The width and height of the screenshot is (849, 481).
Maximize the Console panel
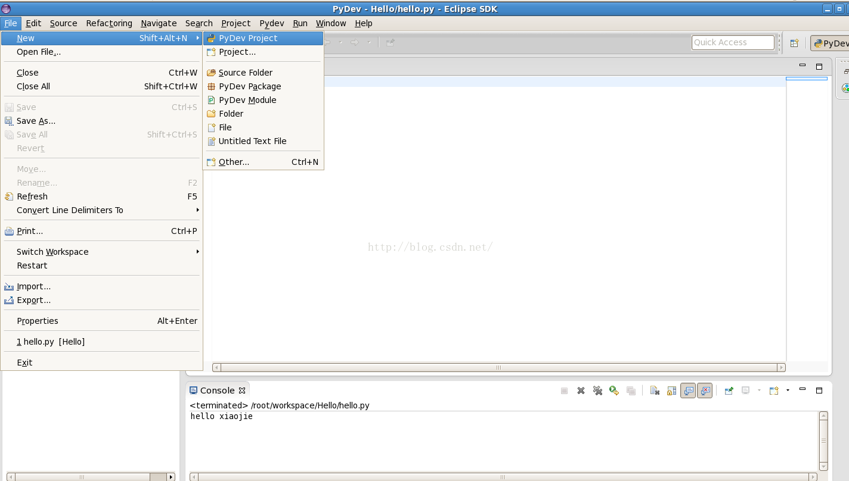819,390
